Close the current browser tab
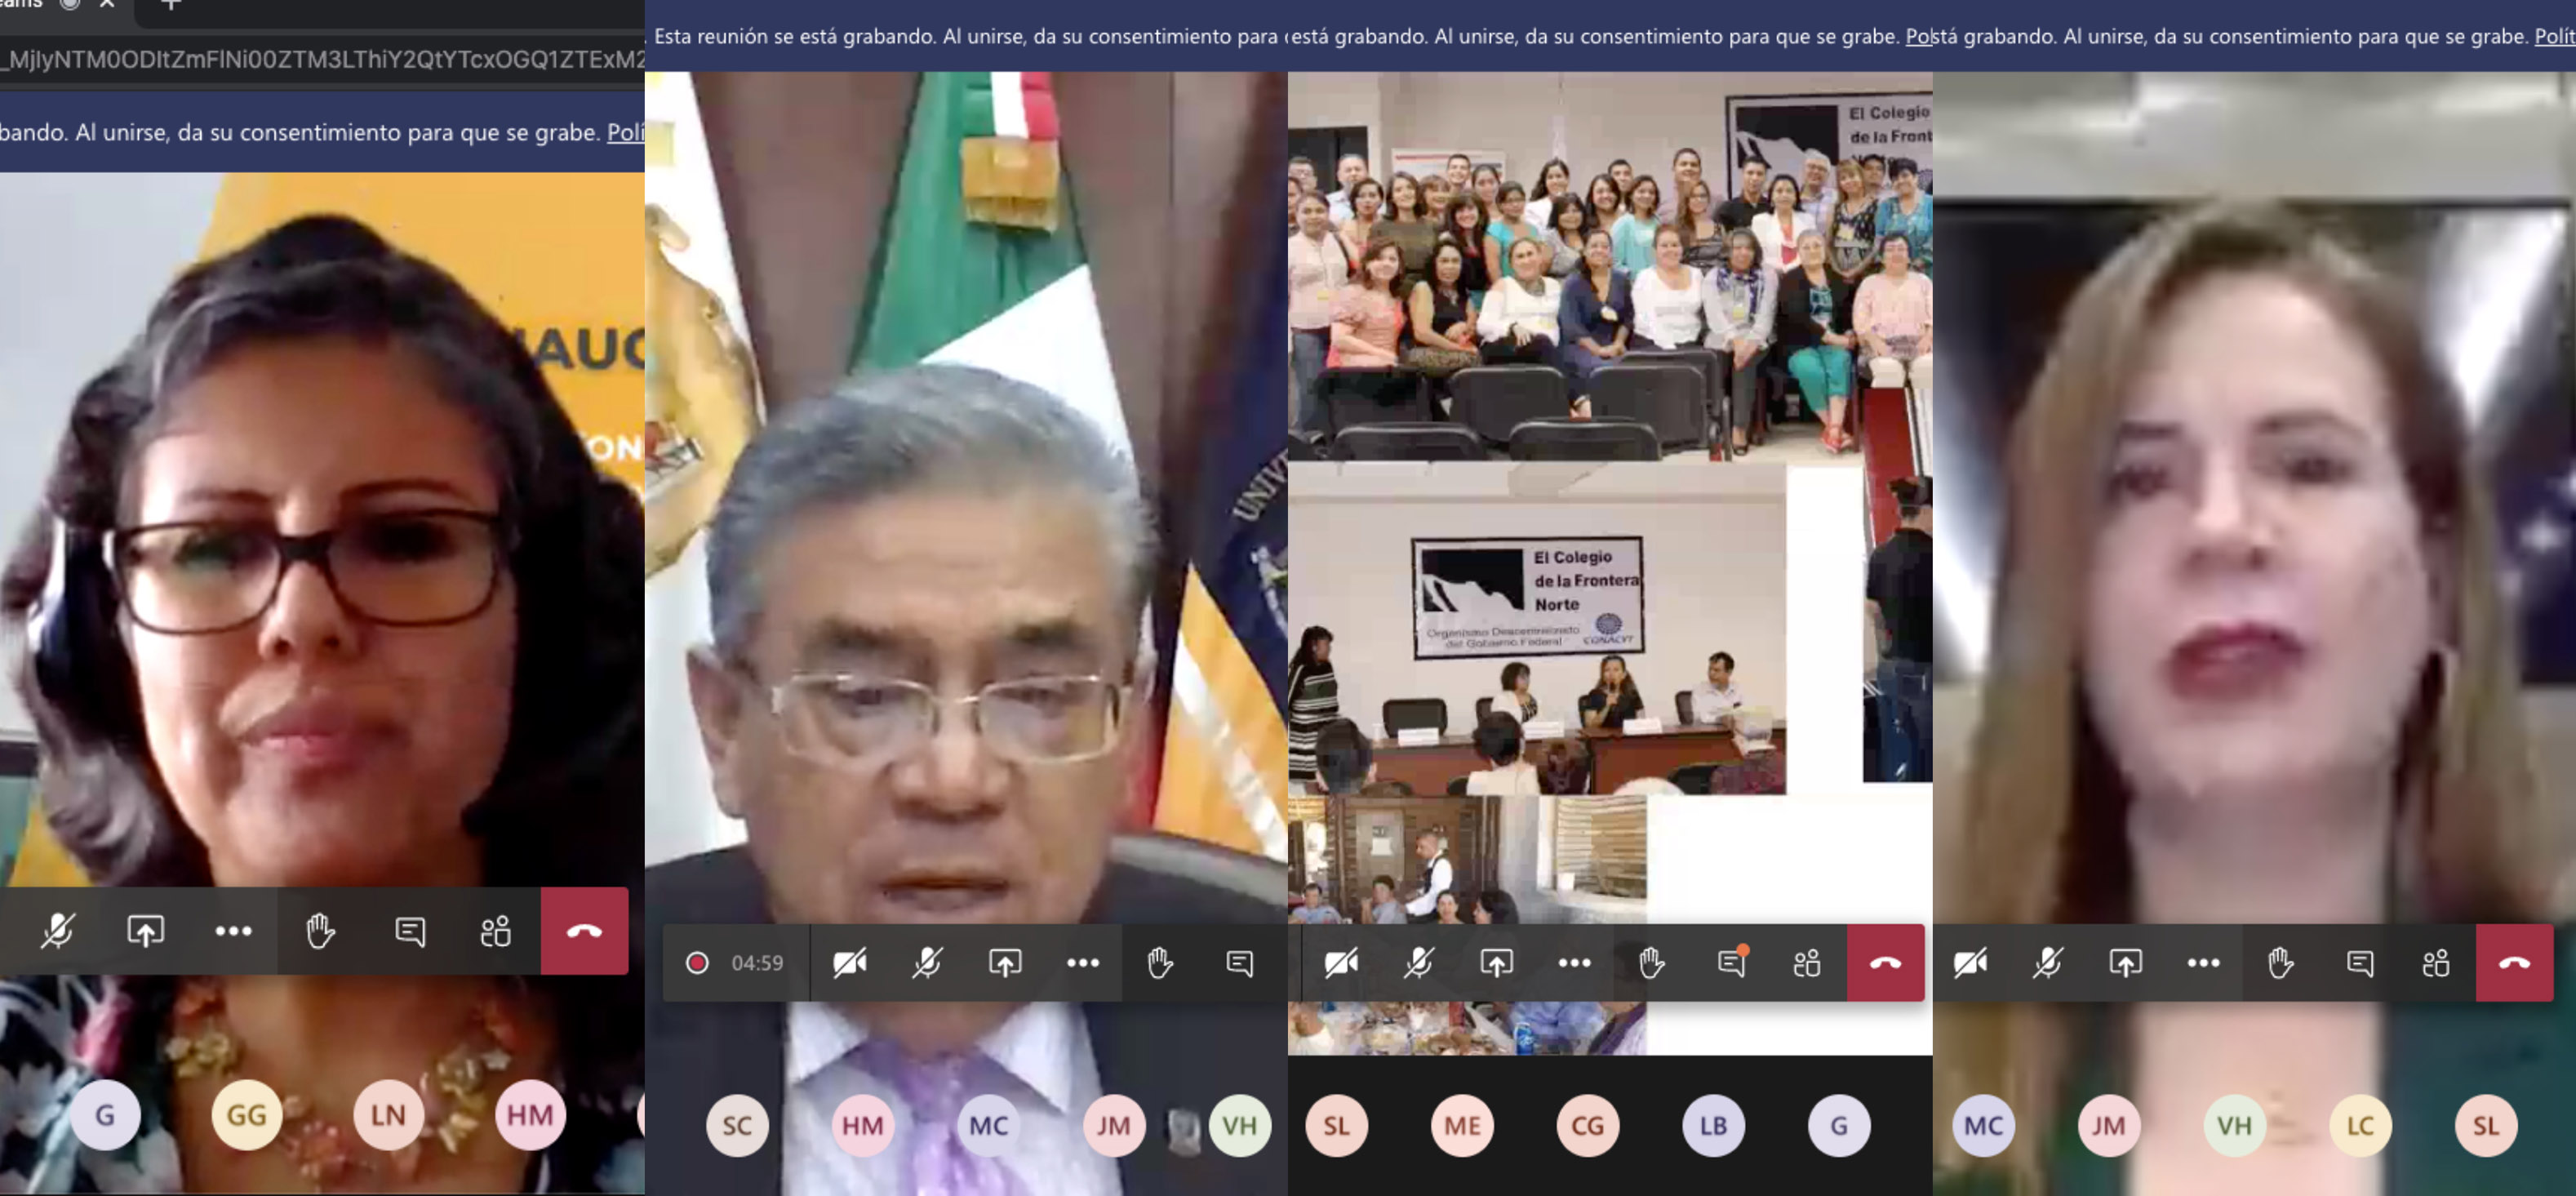The image size is (2576, 1196). pyautogui.click(x=107, y=5)
